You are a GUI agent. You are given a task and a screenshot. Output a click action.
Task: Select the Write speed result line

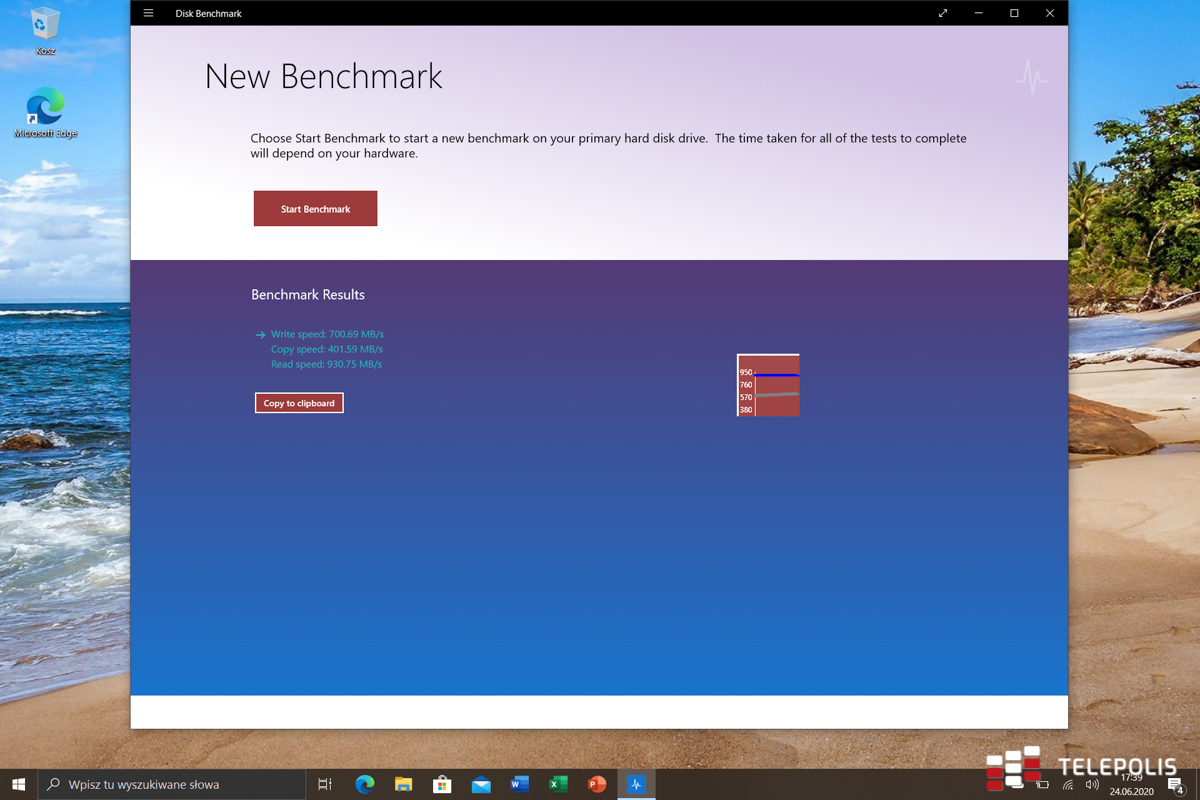pos(327,334)
